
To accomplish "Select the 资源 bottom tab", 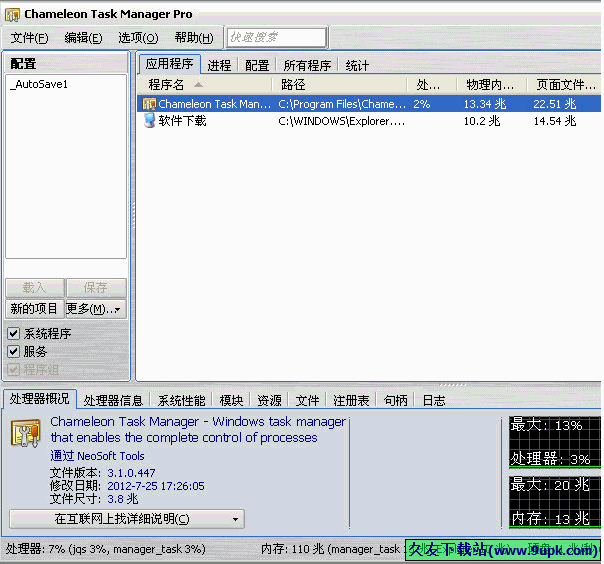I will tap(269, 401).
